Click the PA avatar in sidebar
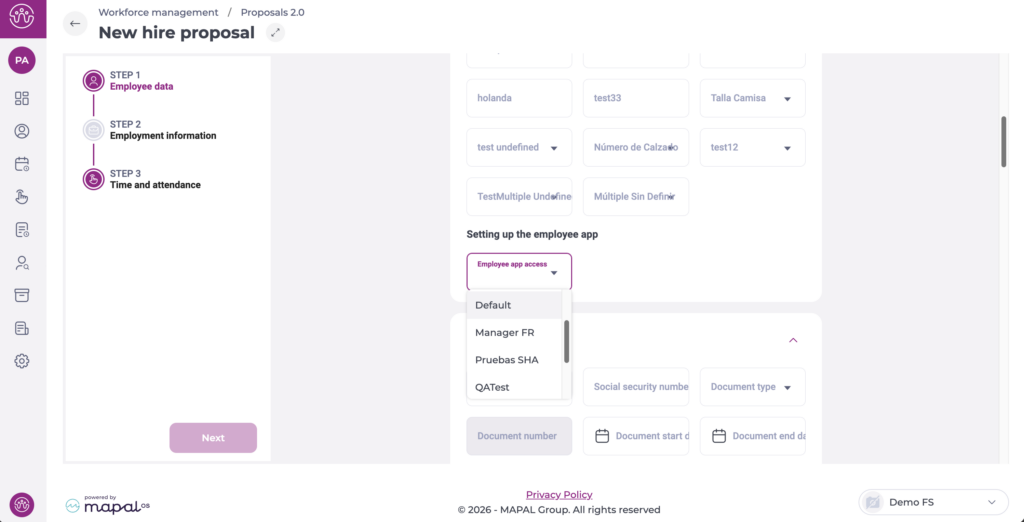This screenshot has width=1024, height=522. pos(22,61)
